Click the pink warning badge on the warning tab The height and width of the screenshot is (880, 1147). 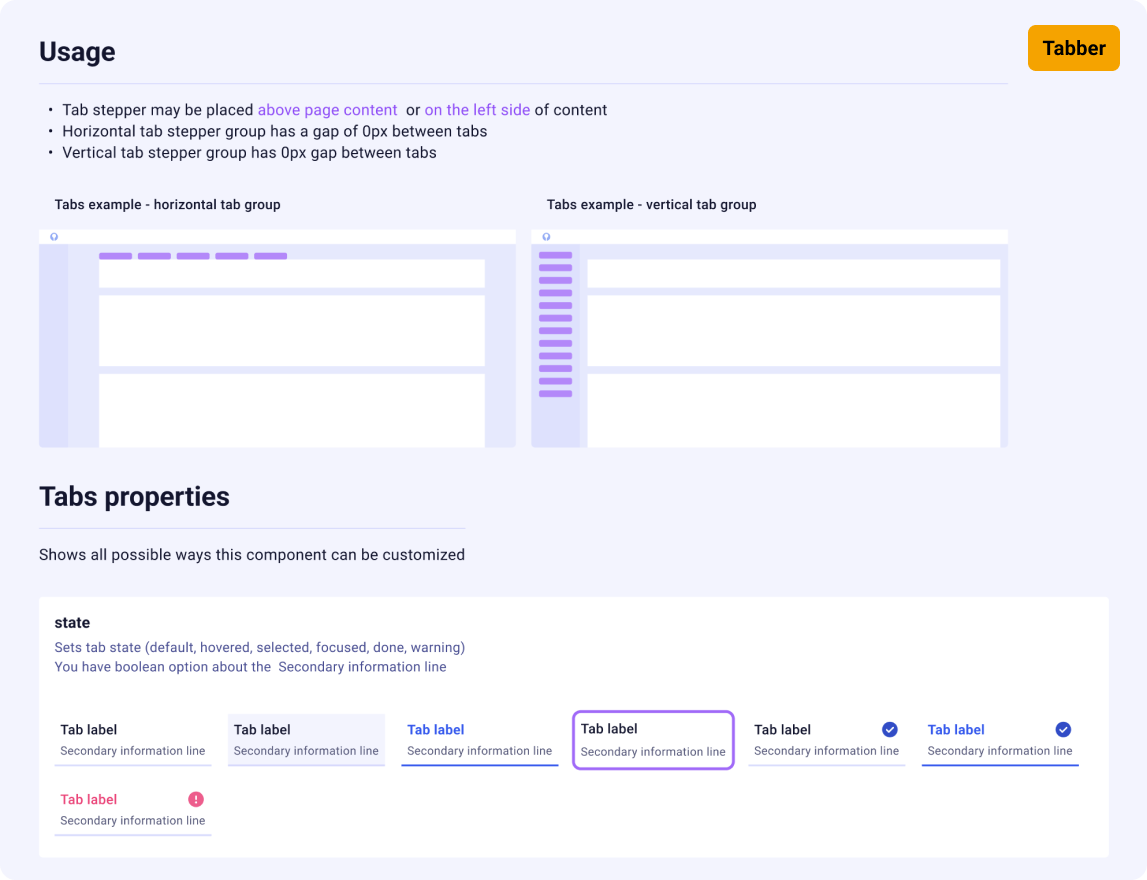pyautogui.click(x=195, y=799)
